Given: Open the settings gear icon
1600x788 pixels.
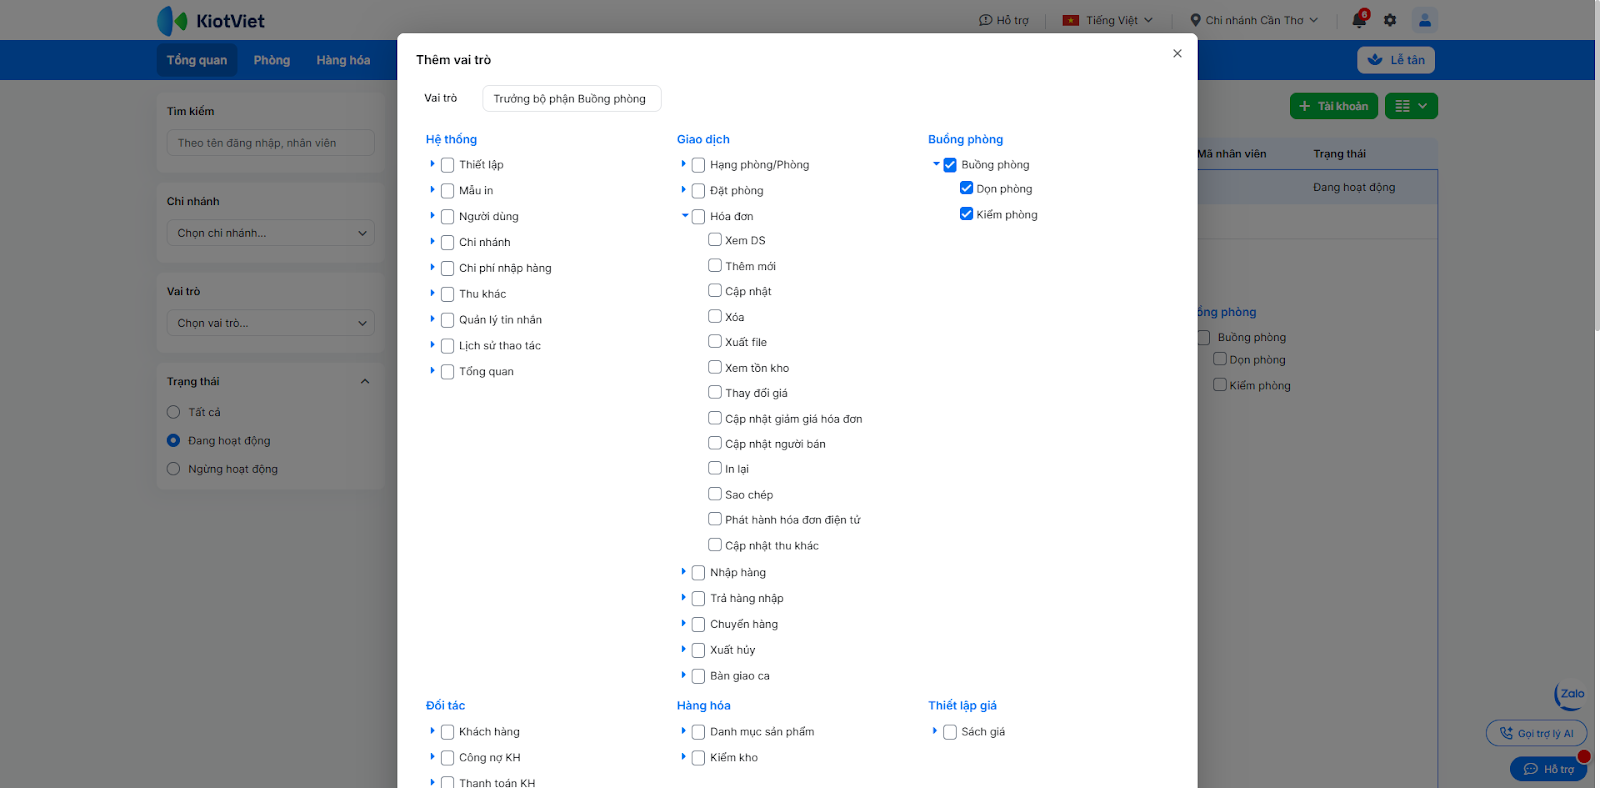Looking at the screenshot, I should tap(1390, 20).
